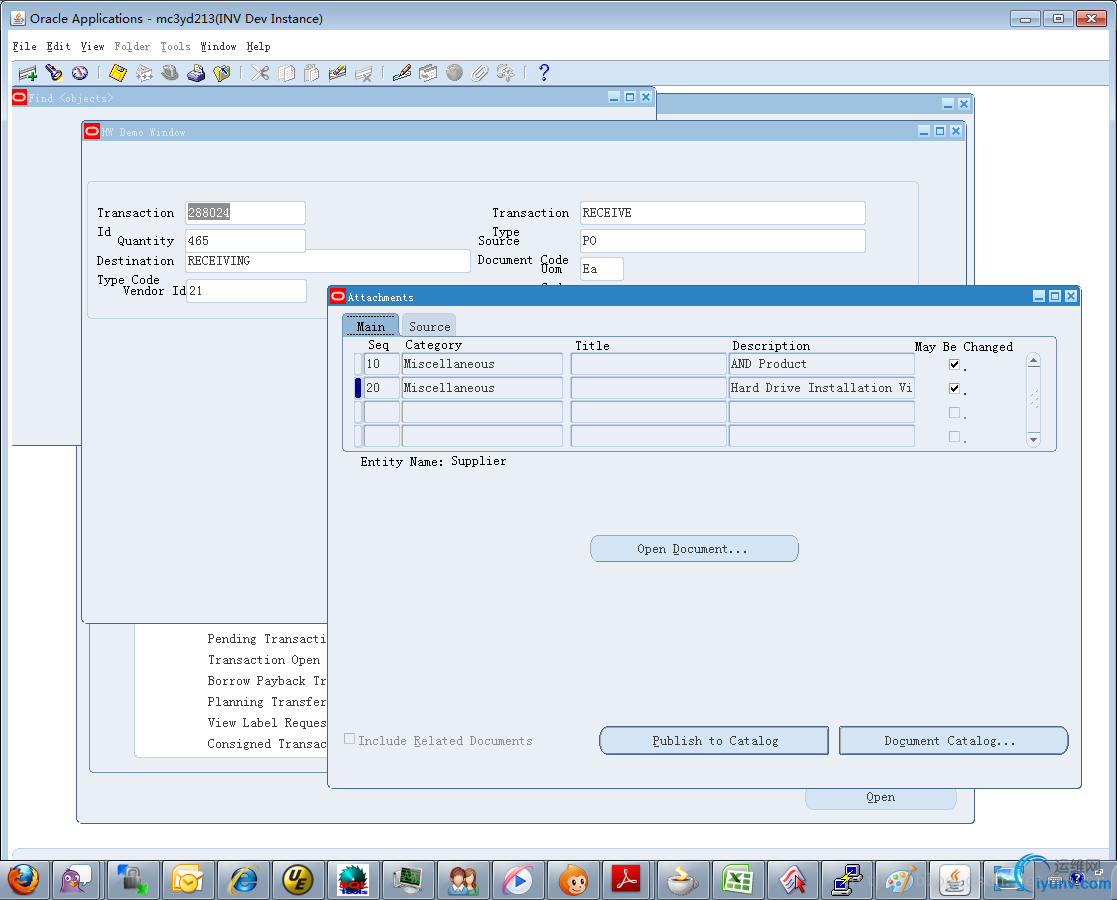Click the 'AND Product' description field
1117x900 pixels.
point(821,364)
